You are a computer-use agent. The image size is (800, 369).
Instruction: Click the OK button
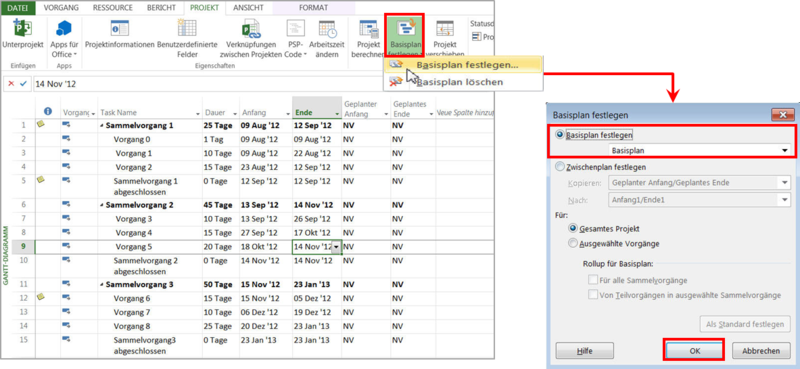pyautogui.click(x=694, y=351)
